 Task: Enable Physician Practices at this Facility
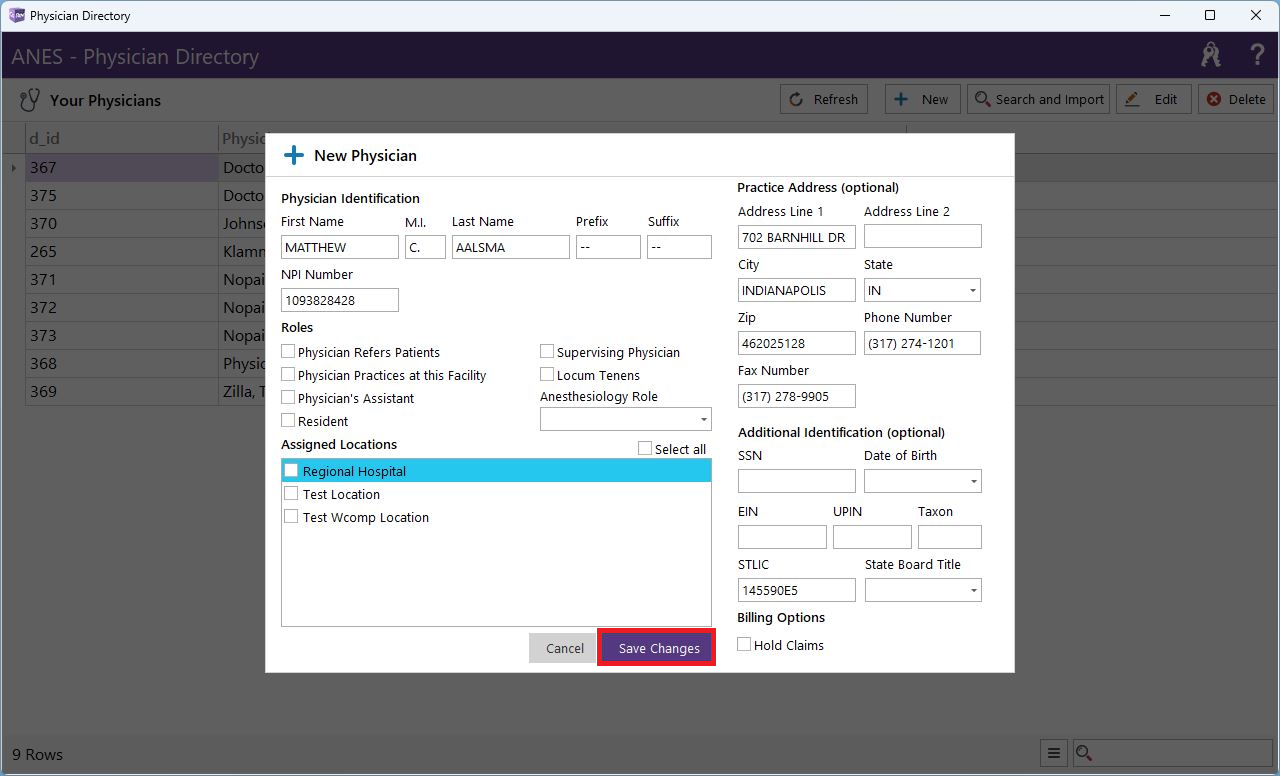288,374
